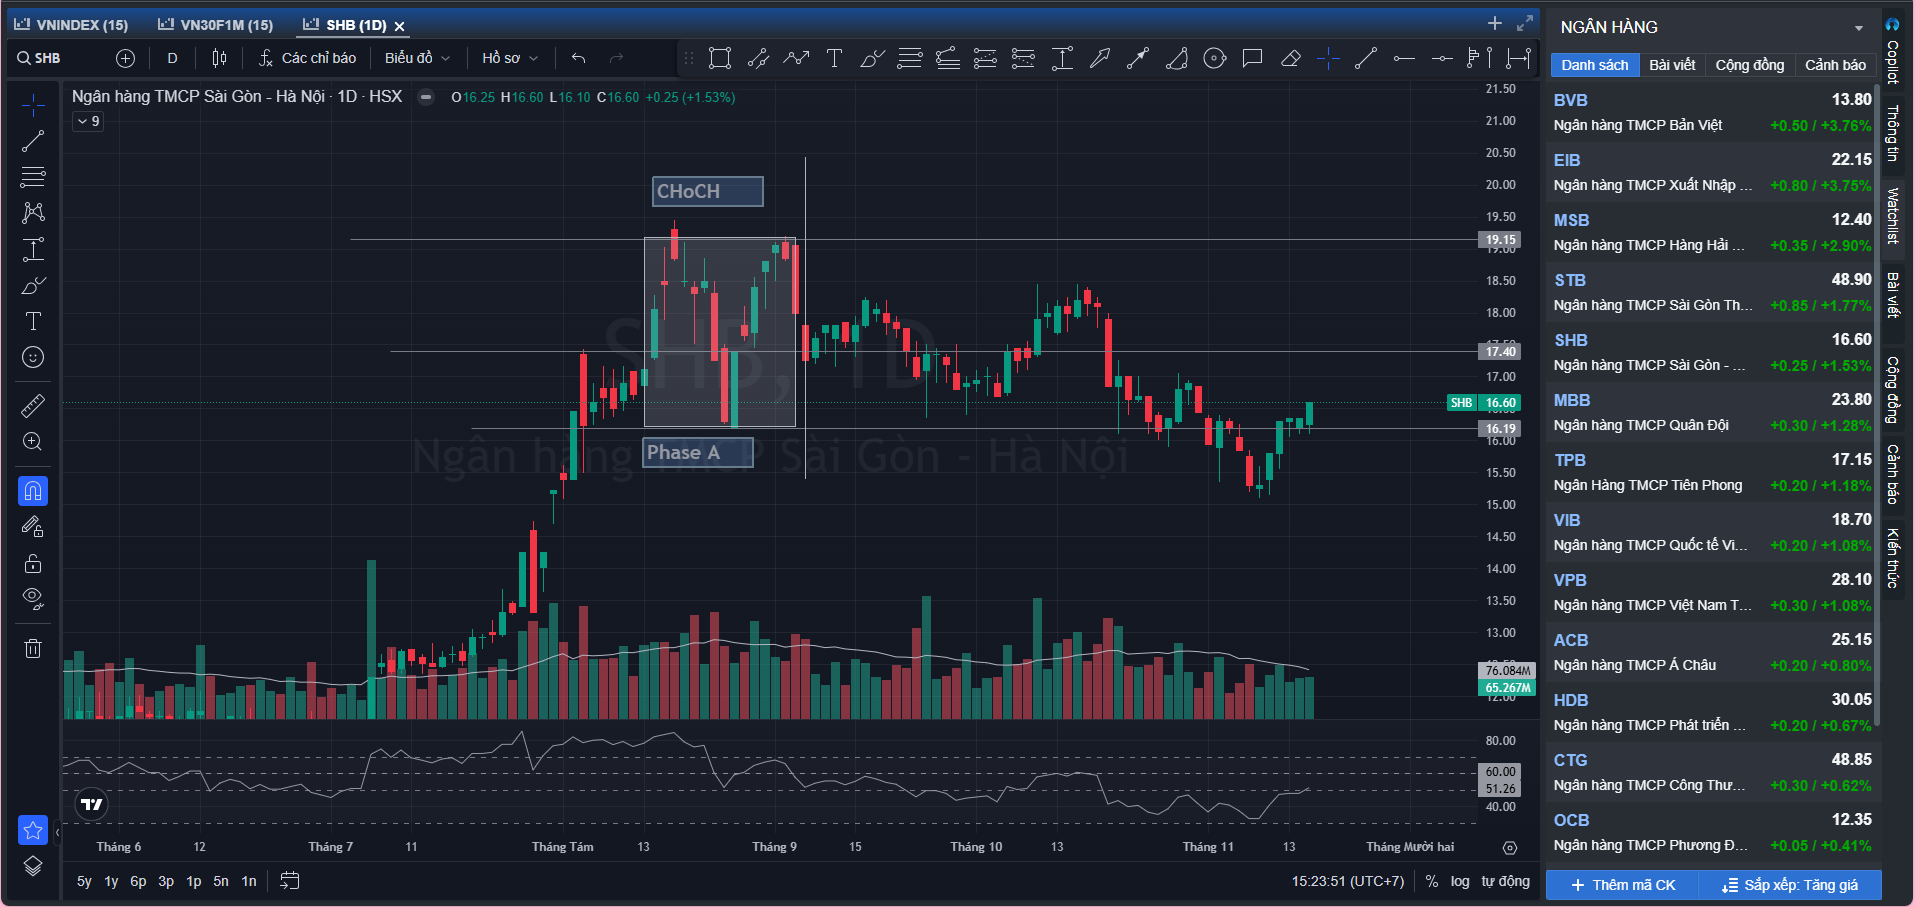Expand the 'Hồ sơ' dropdown
Viewport: 1916px width, 907px height.
[x=510, y=58]
